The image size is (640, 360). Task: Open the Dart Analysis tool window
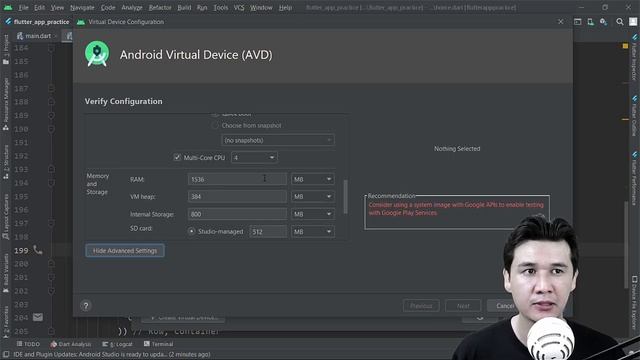coord(71,344)
